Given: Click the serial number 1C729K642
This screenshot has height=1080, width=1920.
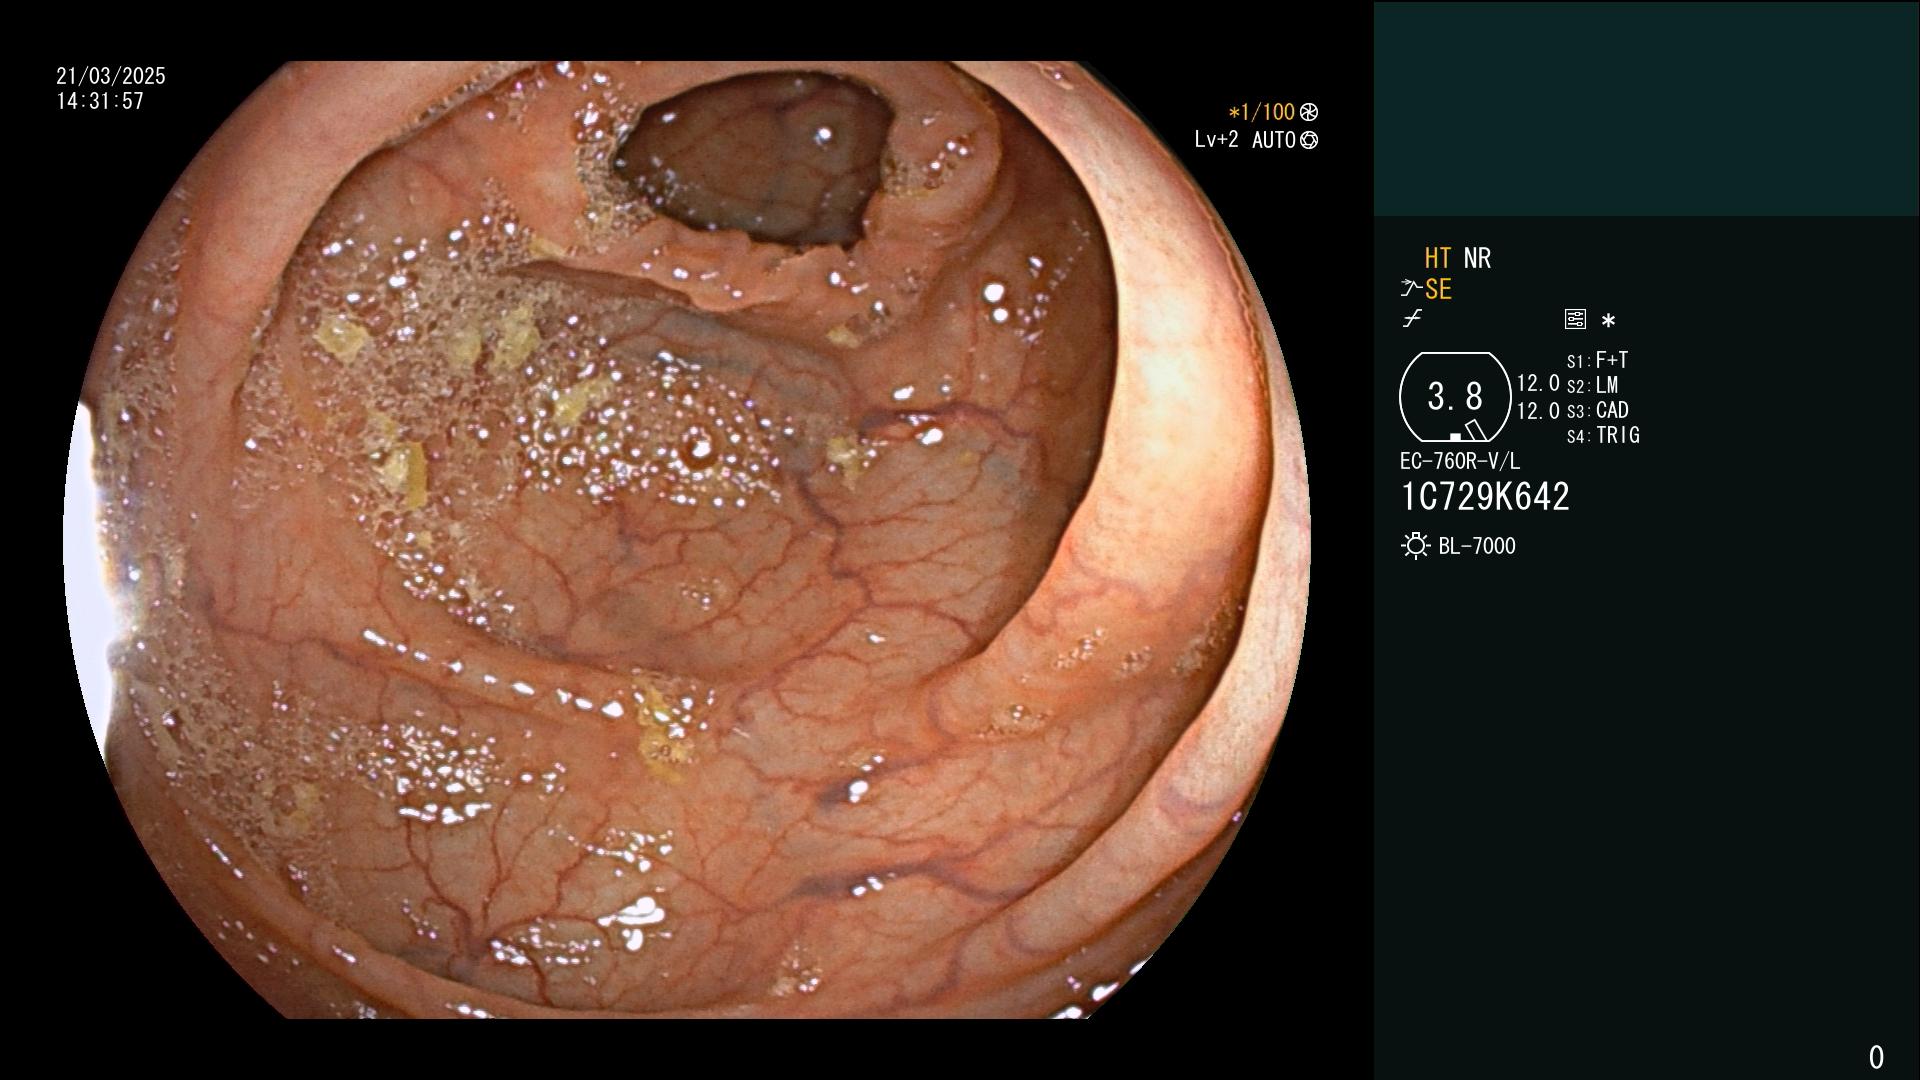Looking at the screenshot, I should [1485, 497].
